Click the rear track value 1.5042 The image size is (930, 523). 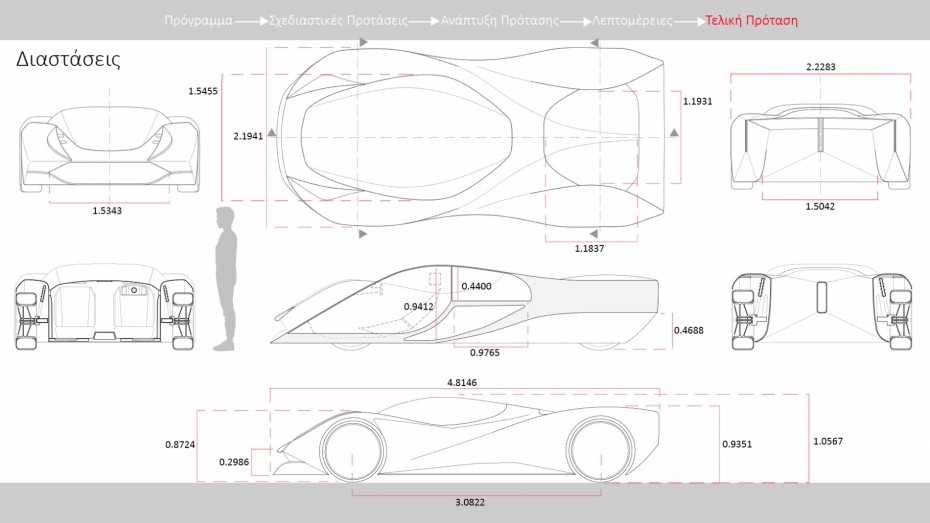coord(820,206)
